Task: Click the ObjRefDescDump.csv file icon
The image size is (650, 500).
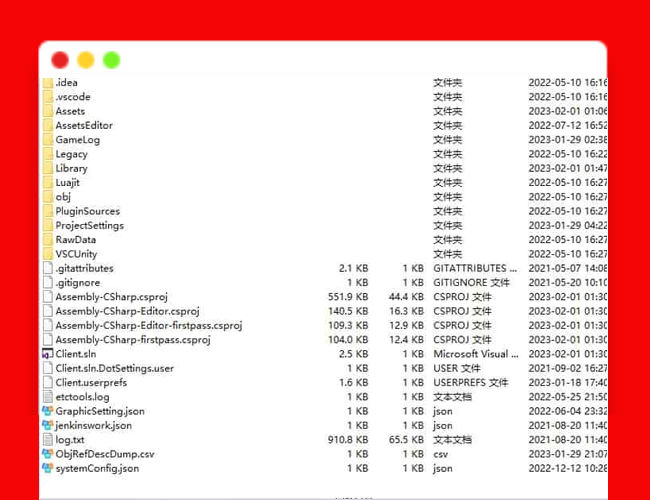Action: [x=47, y=454]
